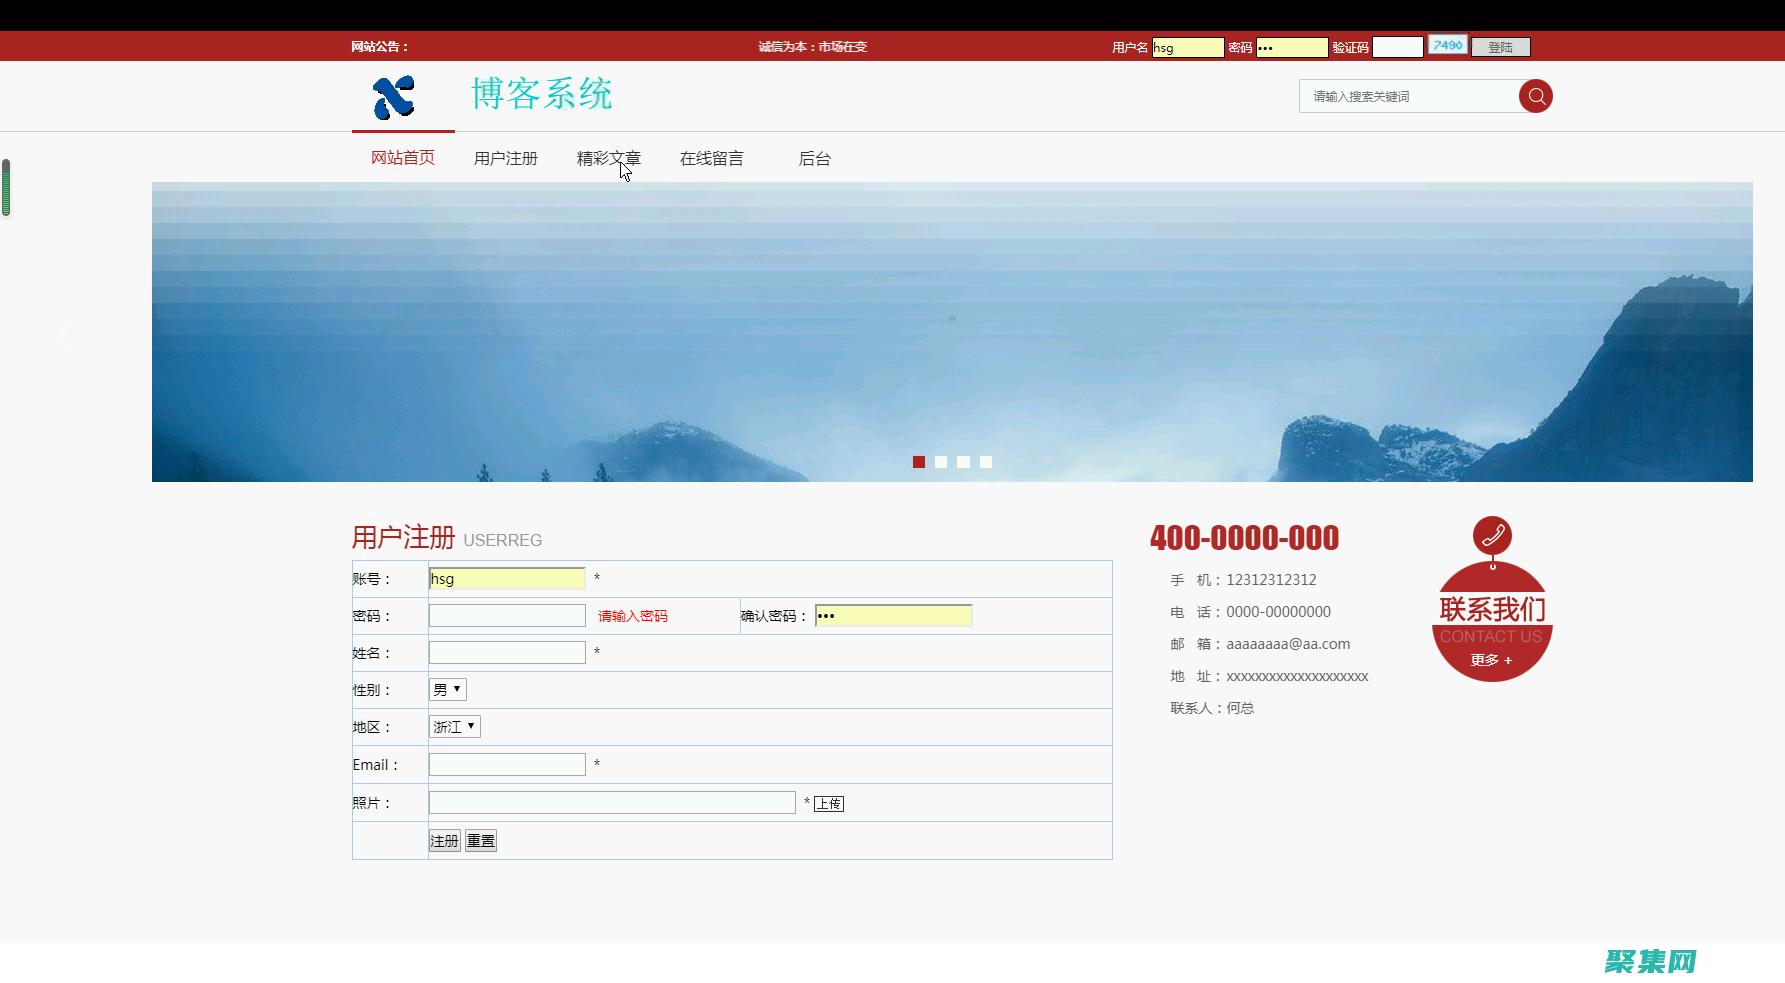Click the Email input field

pyautogui.click(x=506, y=763)
